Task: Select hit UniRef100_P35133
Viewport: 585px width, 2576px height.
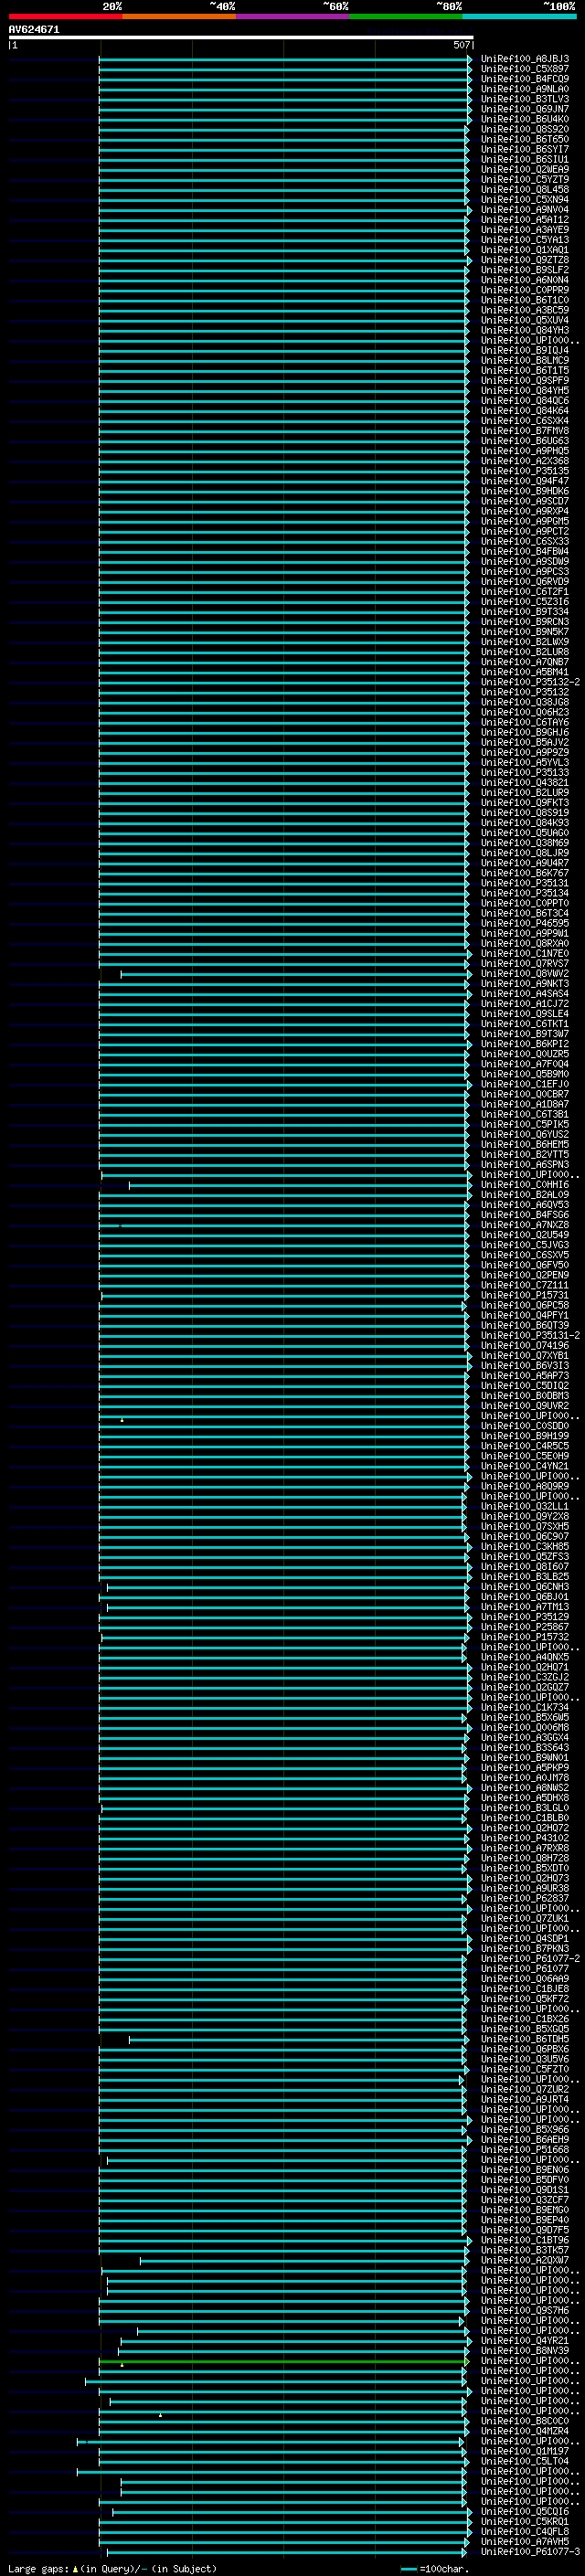Action: point(525,773)
